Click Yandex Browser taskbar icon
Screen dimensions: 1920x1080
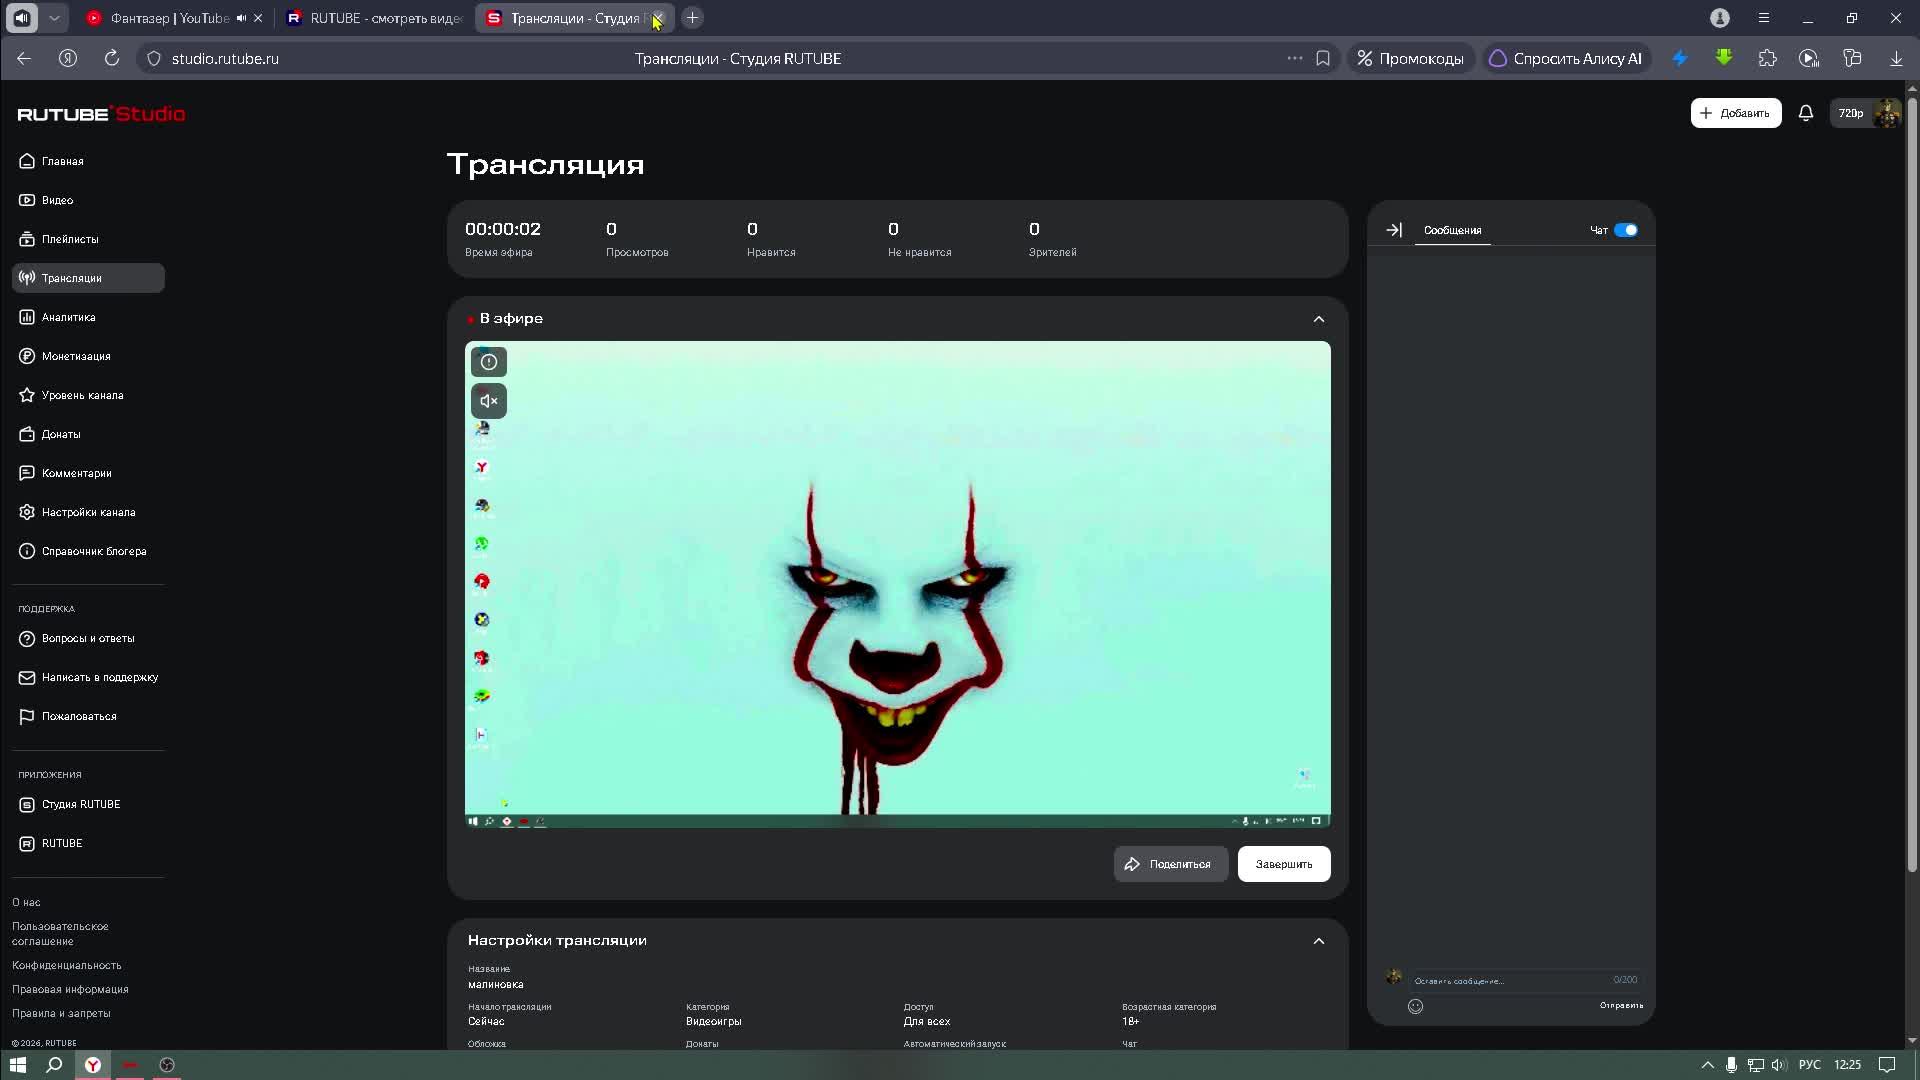pyautogui.click(x=93, y=1065)
